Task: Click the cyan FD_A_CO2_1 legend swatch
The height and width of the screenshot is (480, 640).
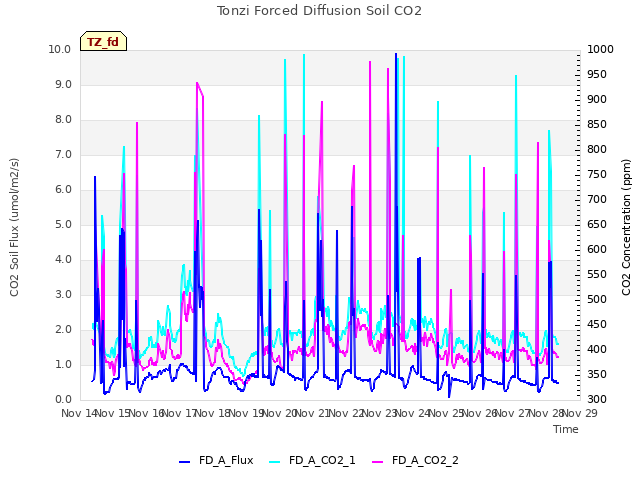Action: point(275,462)
